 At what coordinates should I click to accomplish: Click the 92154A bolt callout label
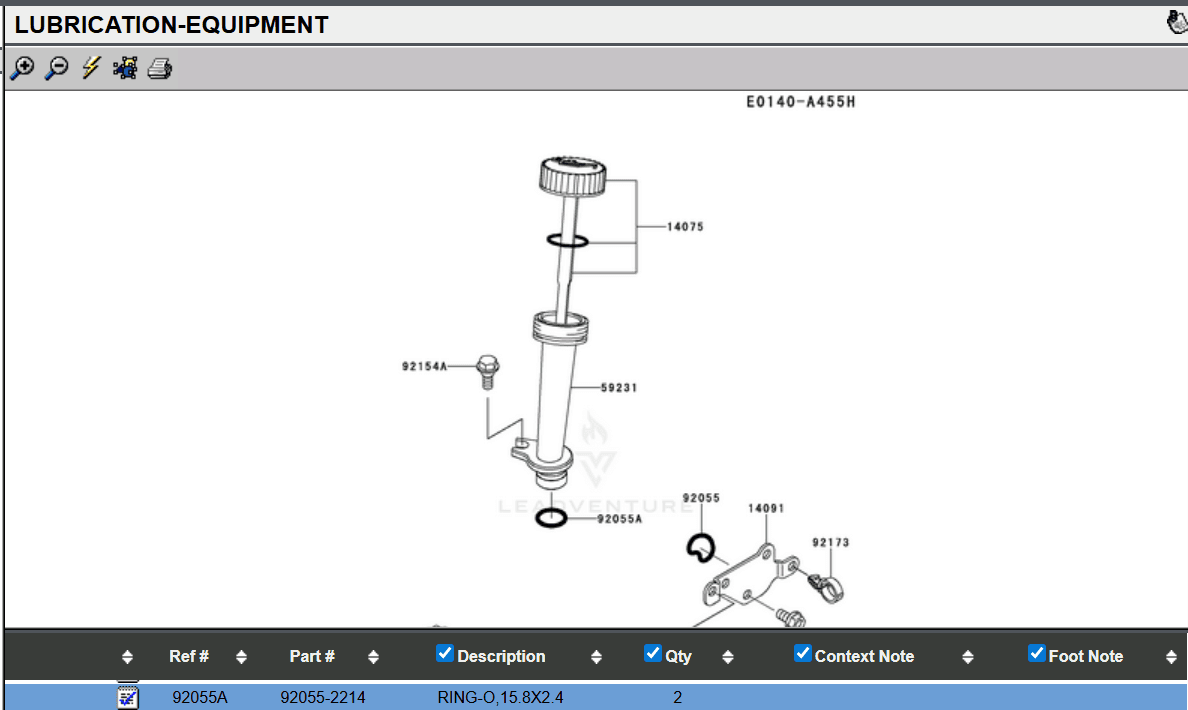click(424, 367)
